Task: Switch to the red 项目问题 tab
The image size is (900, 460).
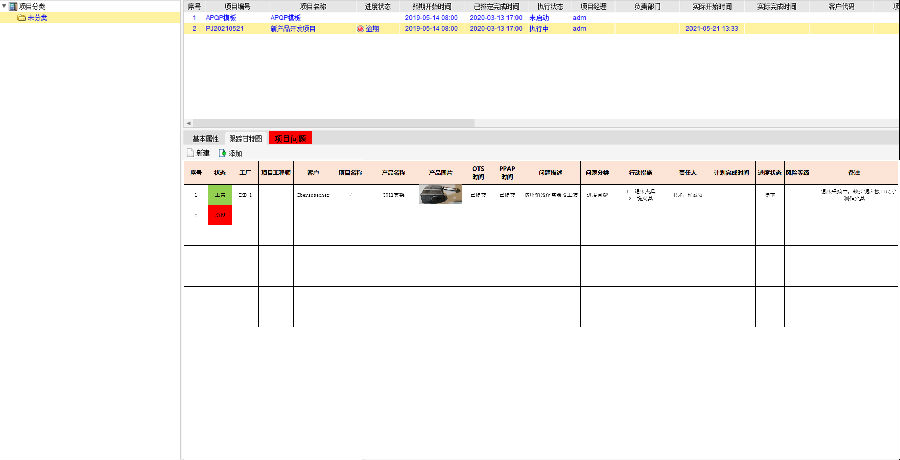Action: pyautogui.click(x=290, y=138)
